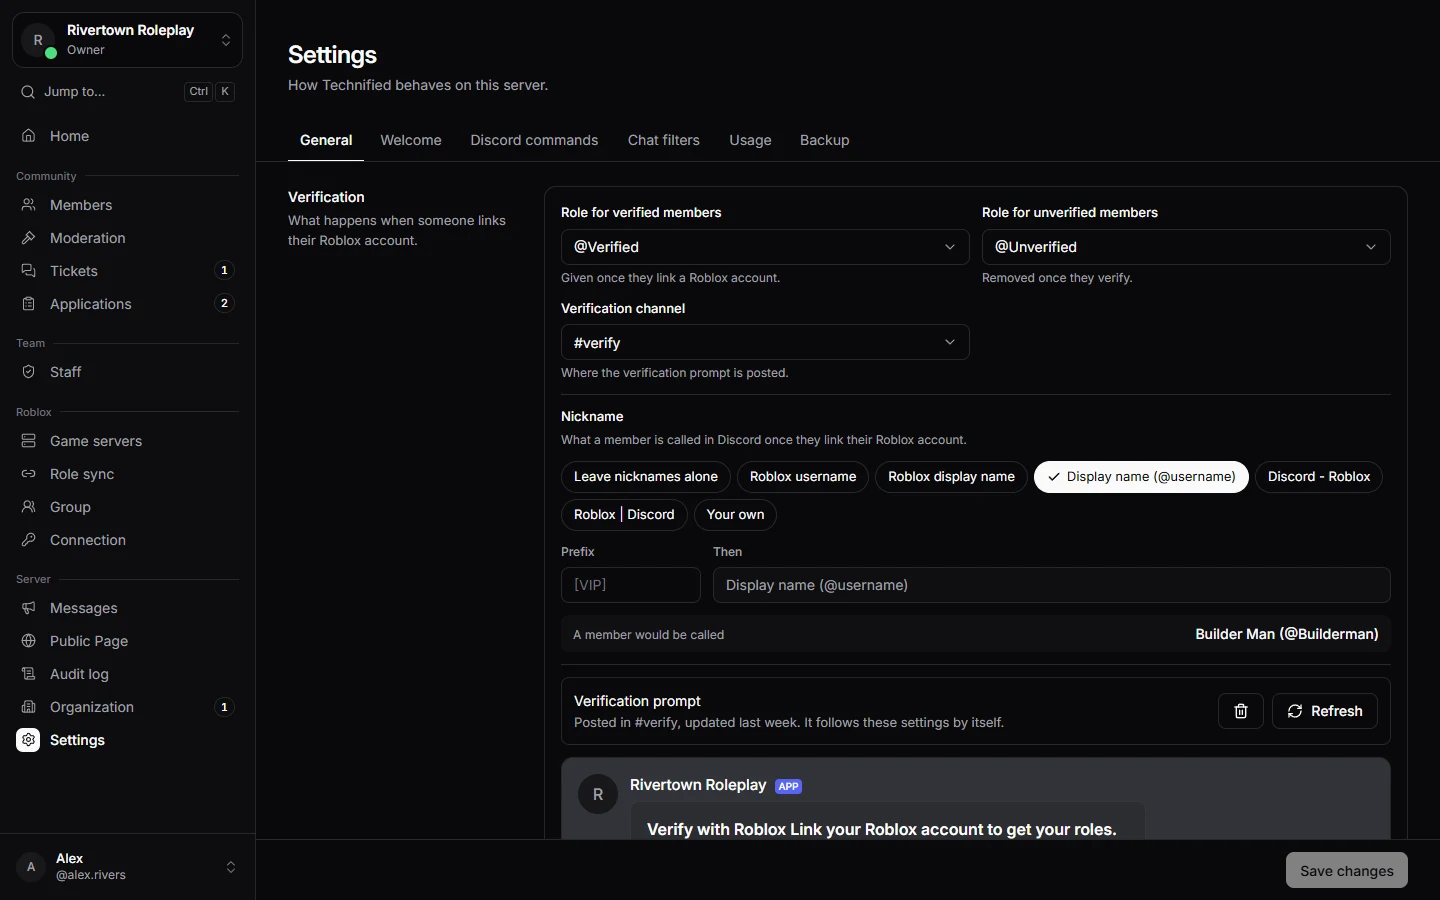This screenshot has height=900, width=1440.
Task: Click the Organization count badge
Action: pyautogui.click(x=224, y=707)
